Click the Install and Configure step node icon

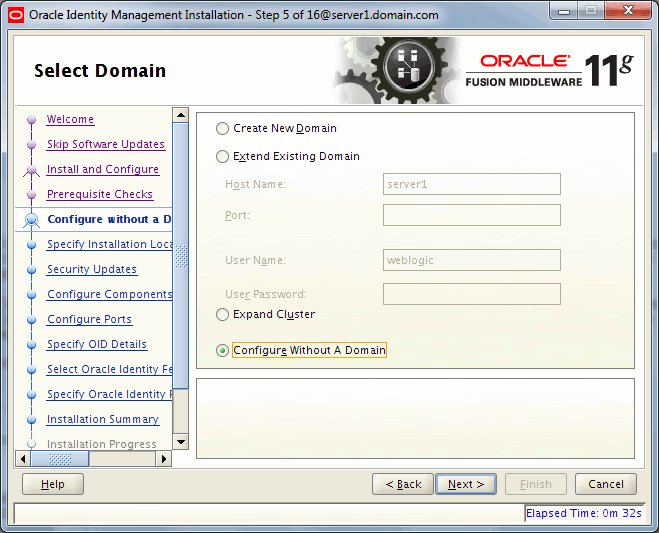coord(32,170)
